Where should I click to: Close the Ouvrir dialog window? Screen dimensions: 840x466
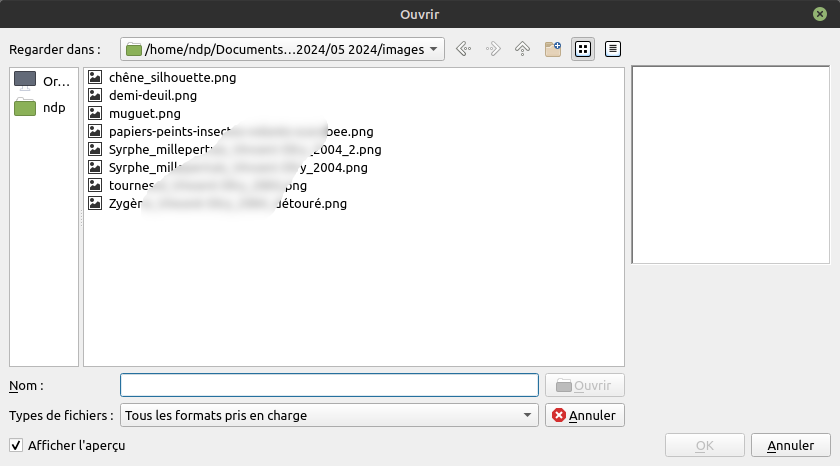(820, 13)
